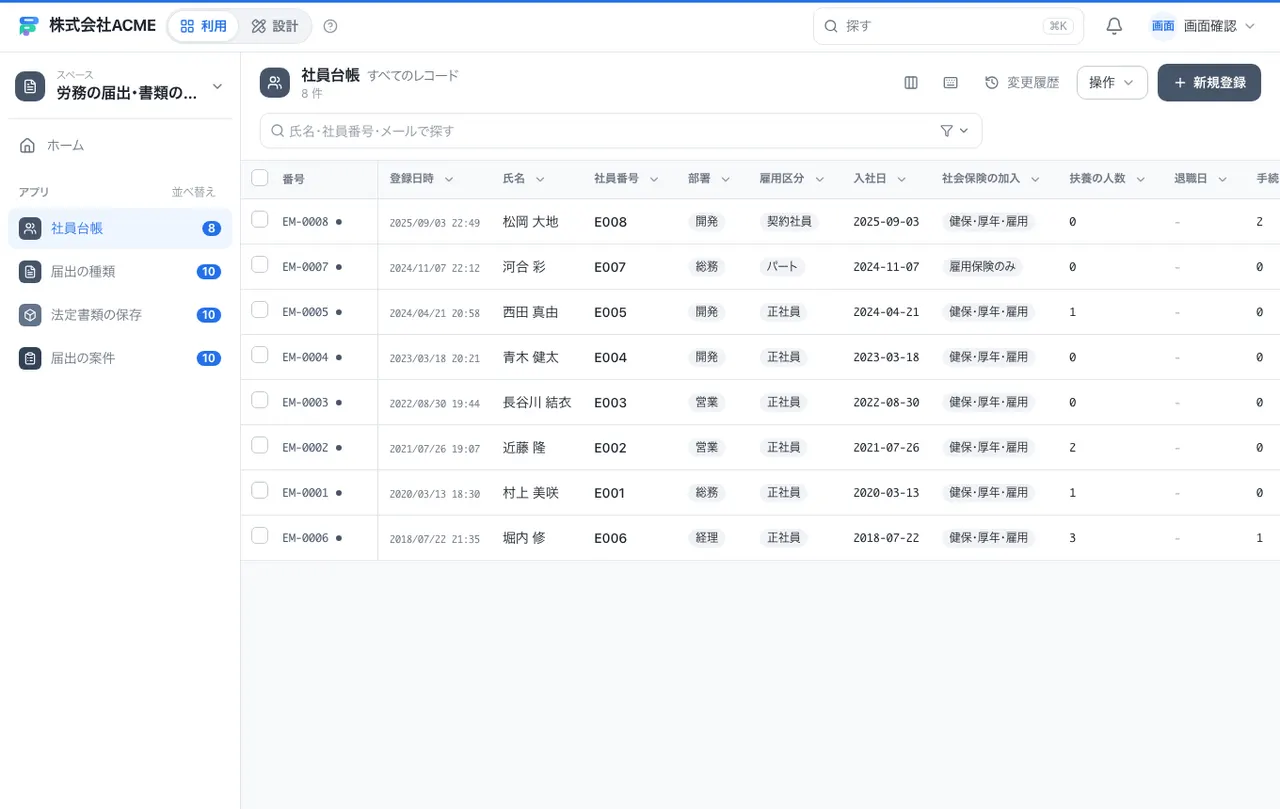Click the ホーム house icon

point(28,145)
